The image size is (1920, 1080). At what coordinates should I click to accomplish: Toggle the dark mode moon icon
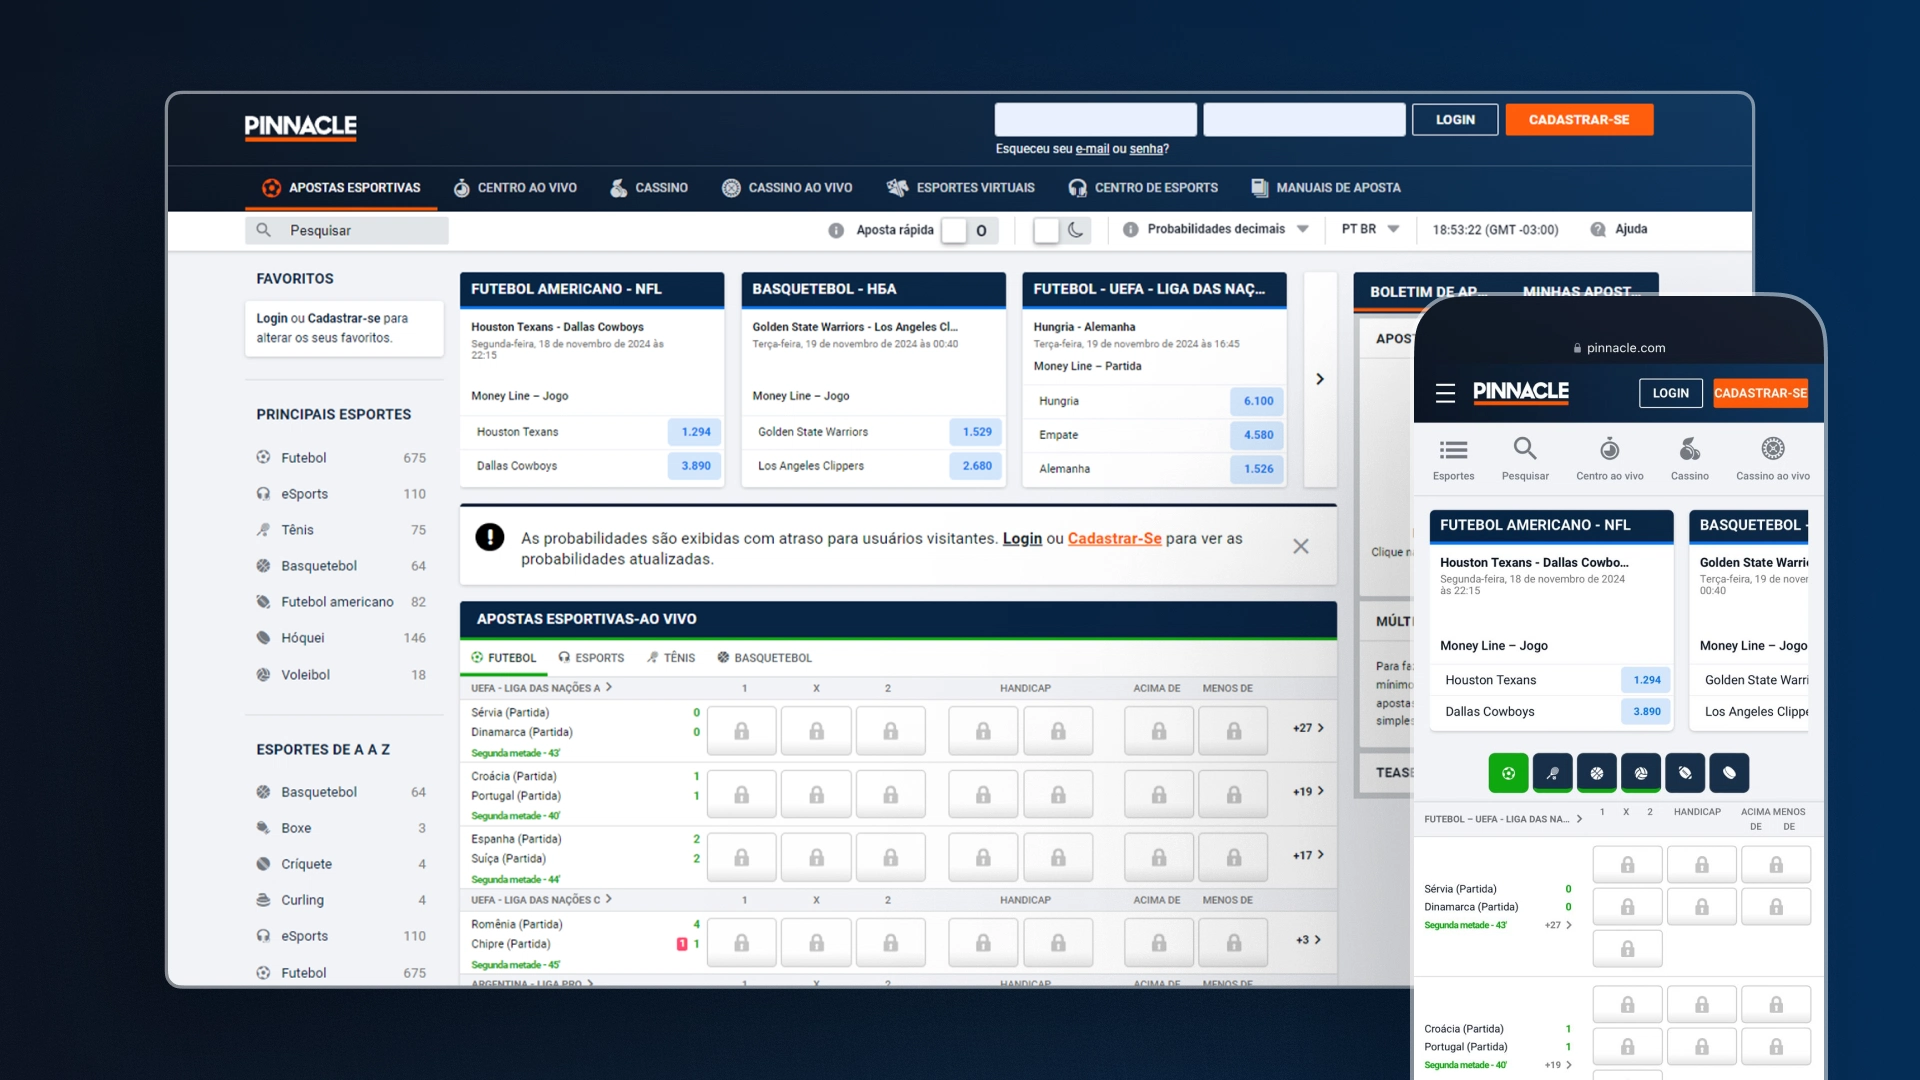click(x=1076, y=229)
